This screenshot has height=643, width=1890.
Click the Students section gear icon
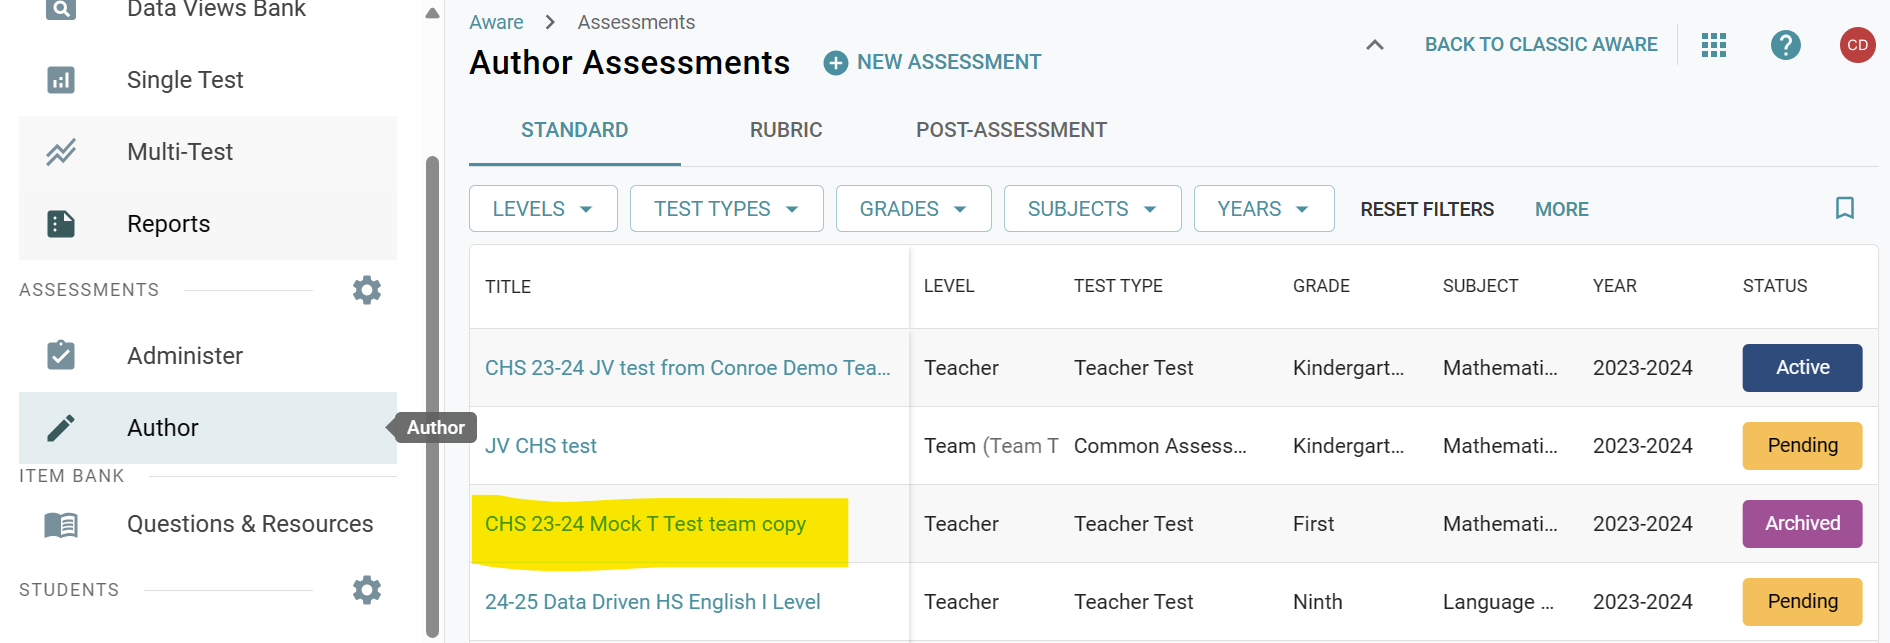coord(367,590)
